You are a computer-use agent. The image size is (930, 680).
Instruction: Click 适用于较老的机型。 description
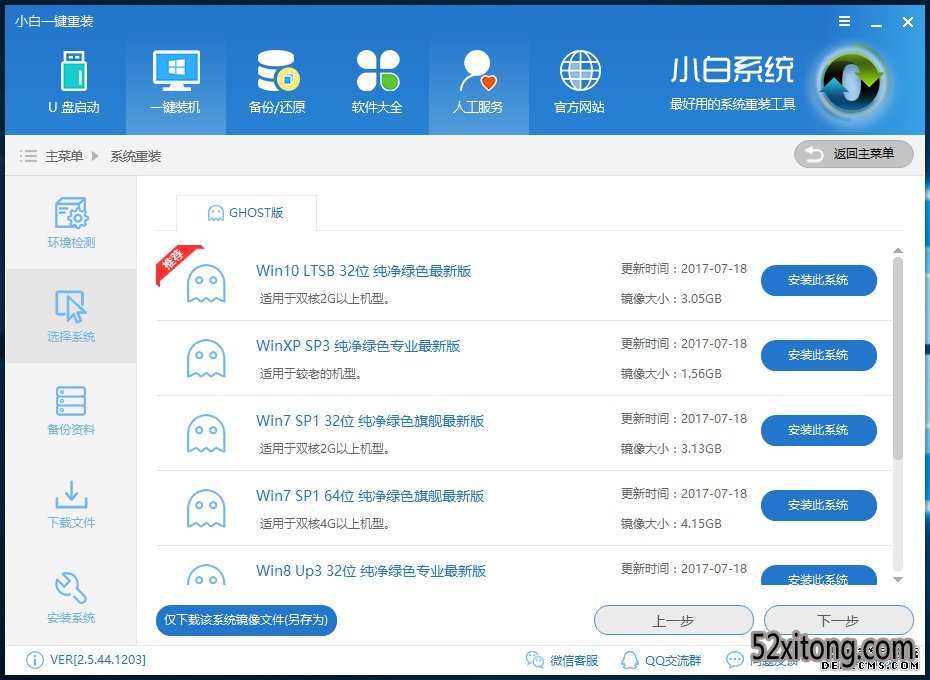(311, 374)
